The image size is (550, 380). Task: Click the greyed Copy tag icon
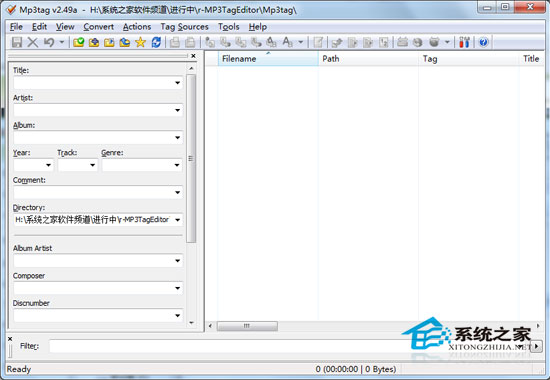(x=175, y=42)
